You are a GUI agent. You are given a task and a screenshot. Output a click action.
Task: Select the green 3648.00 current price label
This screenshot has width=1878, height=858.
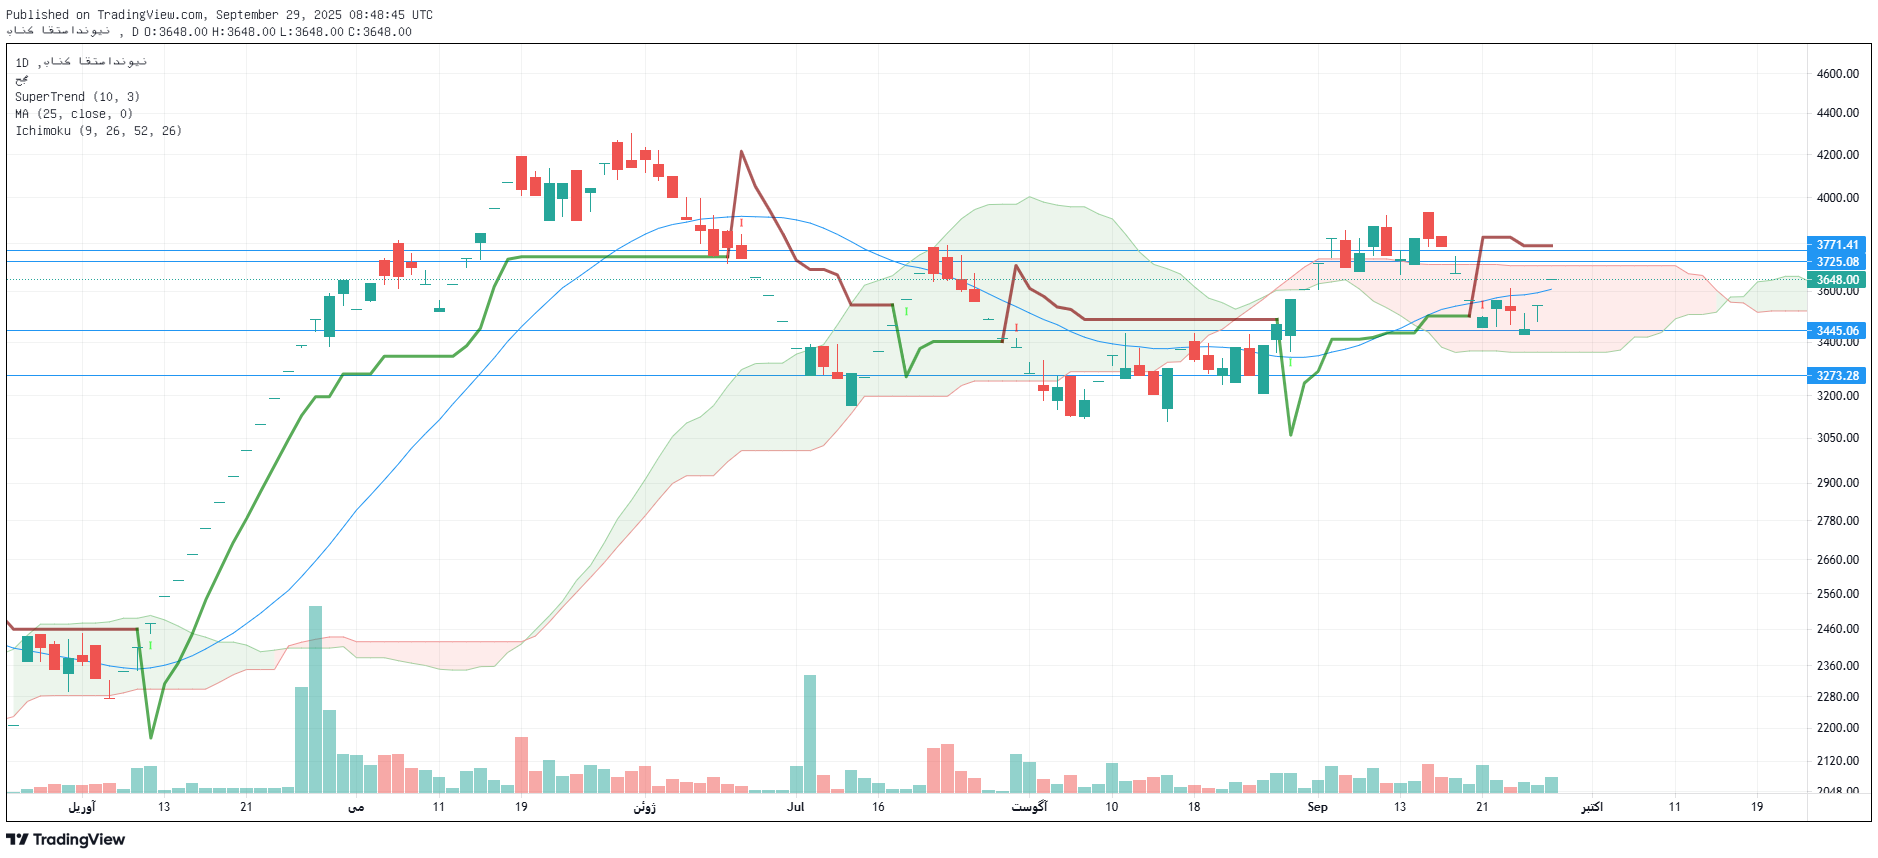(x=1836, y=280)
